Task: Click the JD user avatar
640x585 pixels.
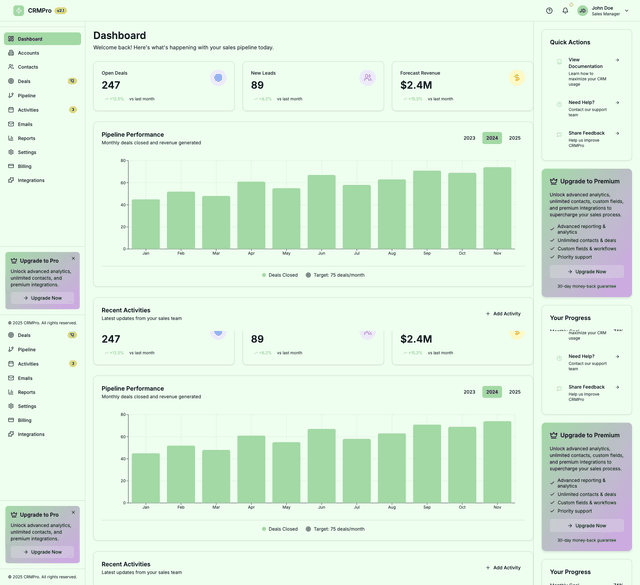Action: [582, 10]
